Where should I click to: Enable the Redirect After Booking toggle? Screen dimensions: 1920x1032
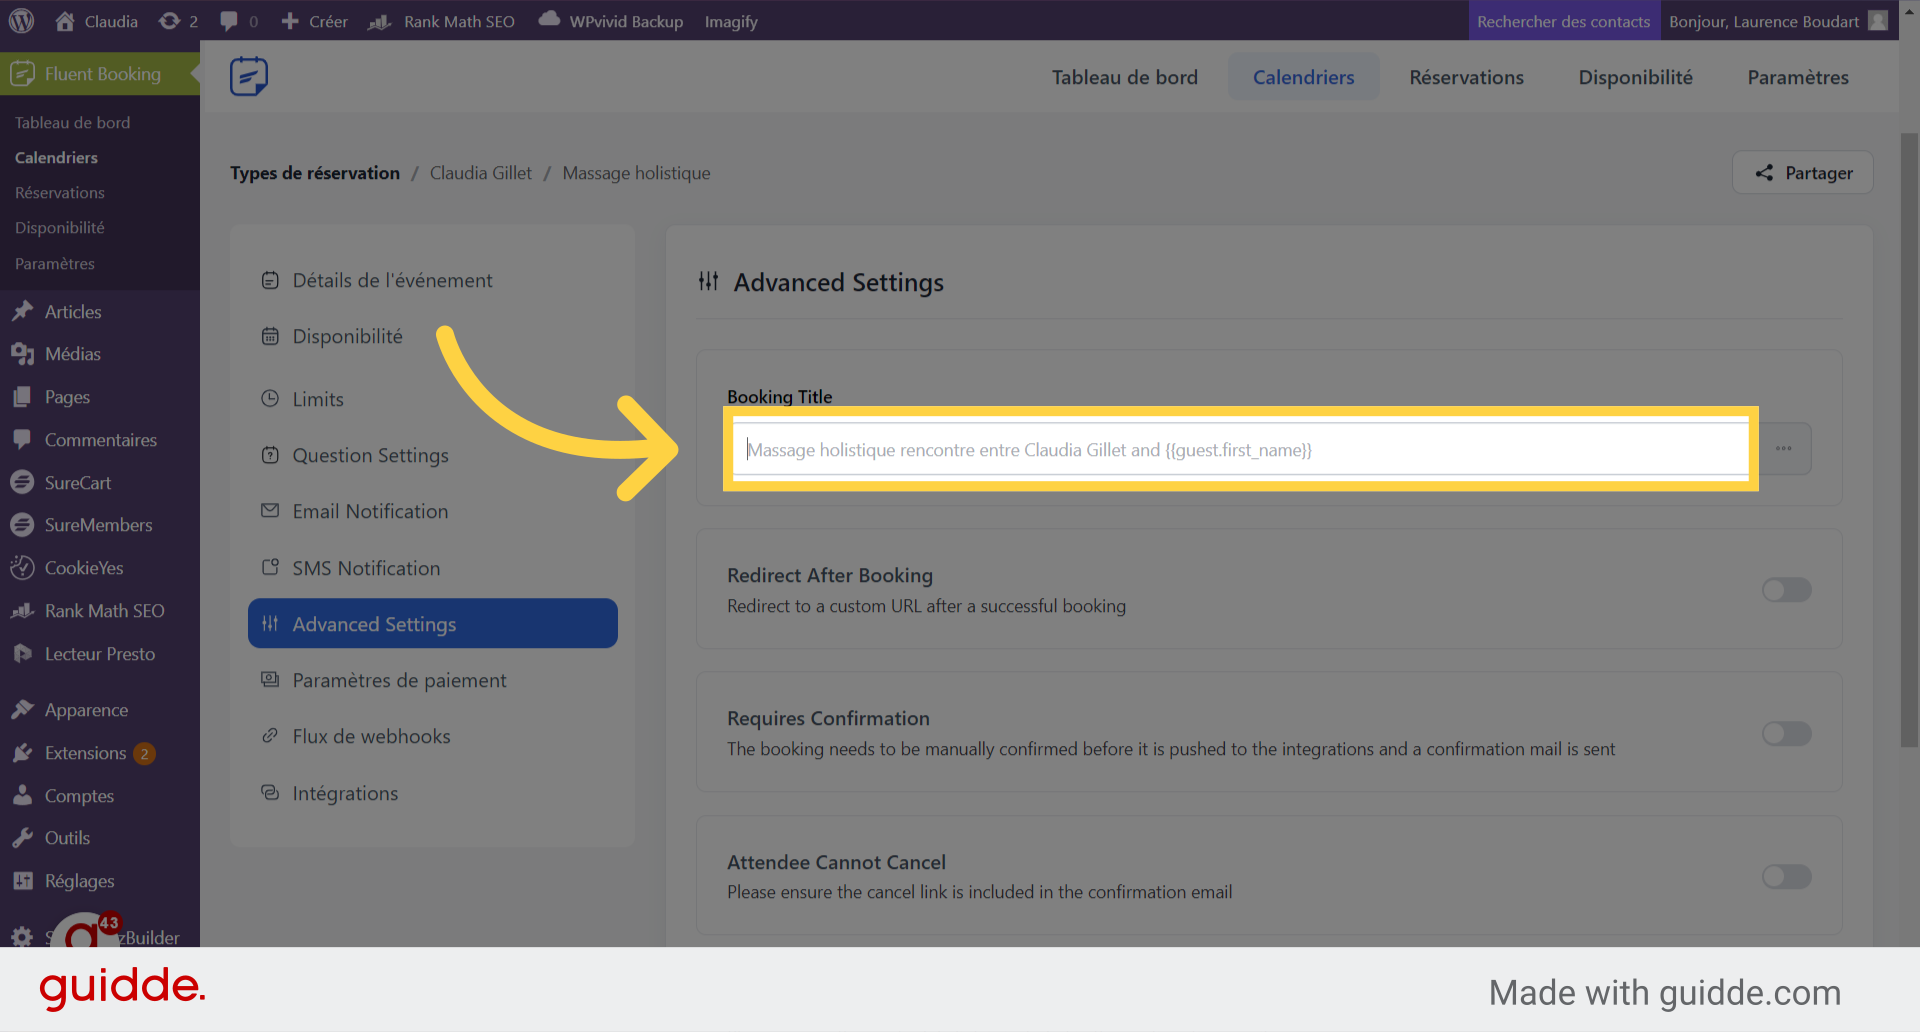coord(1786,590)
